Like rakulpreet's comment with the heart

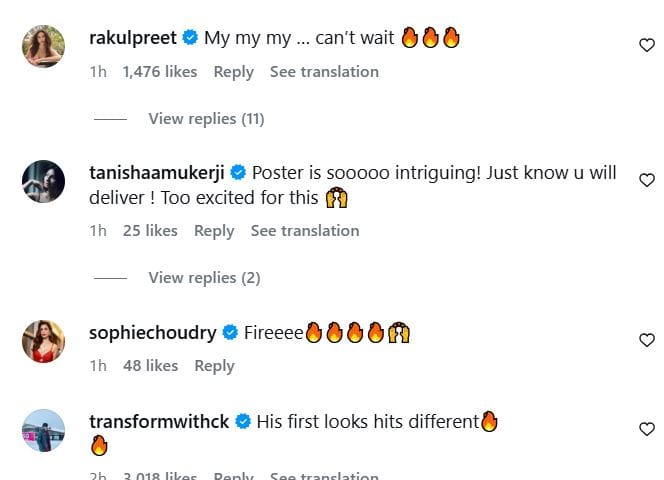[646, 44]
